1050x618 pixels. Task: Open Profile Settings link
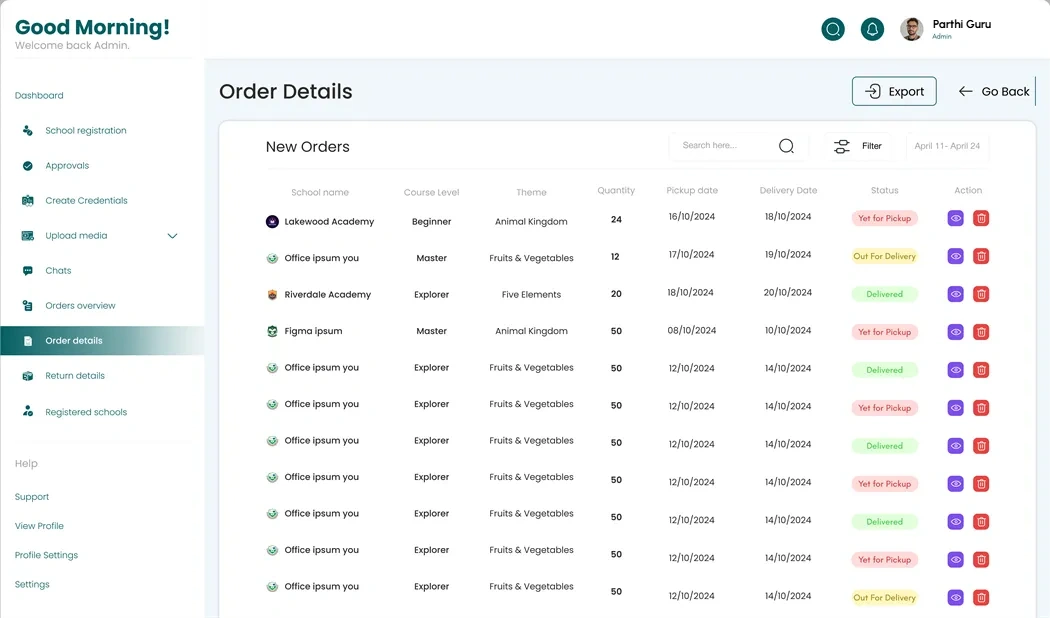point(46,555)
